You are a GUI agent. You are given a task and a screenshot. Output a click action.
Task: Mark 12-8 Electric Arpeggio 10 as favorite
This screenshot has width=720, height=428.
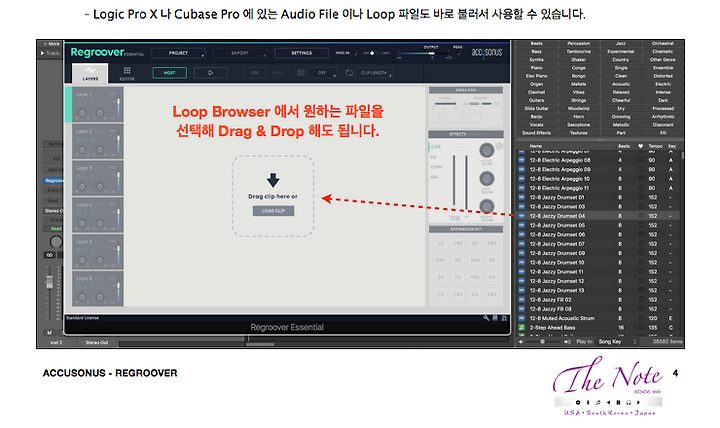click(641, 179)
